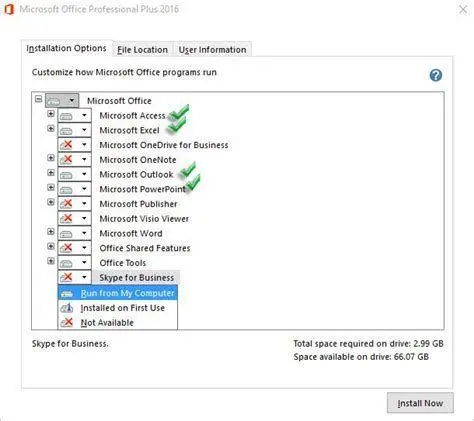Click the 'Skype for Business.' description text
474x421 pixels.
coord(70,344)
